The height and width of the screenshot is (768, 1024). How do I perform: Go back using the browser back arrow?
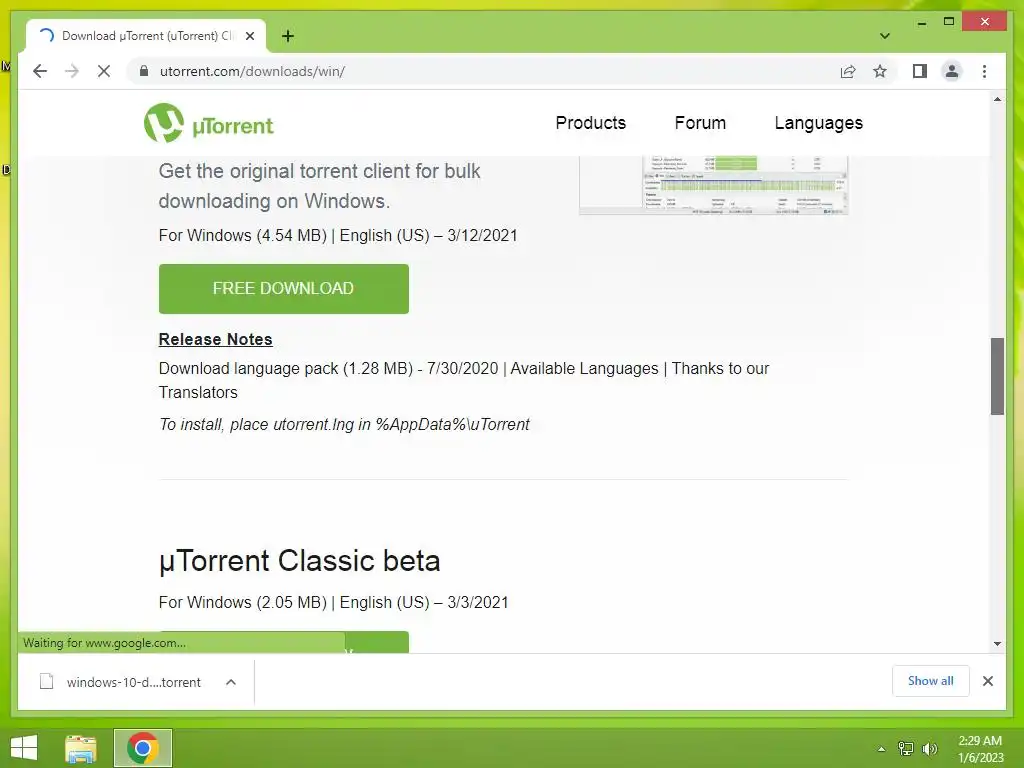point(40,71)
